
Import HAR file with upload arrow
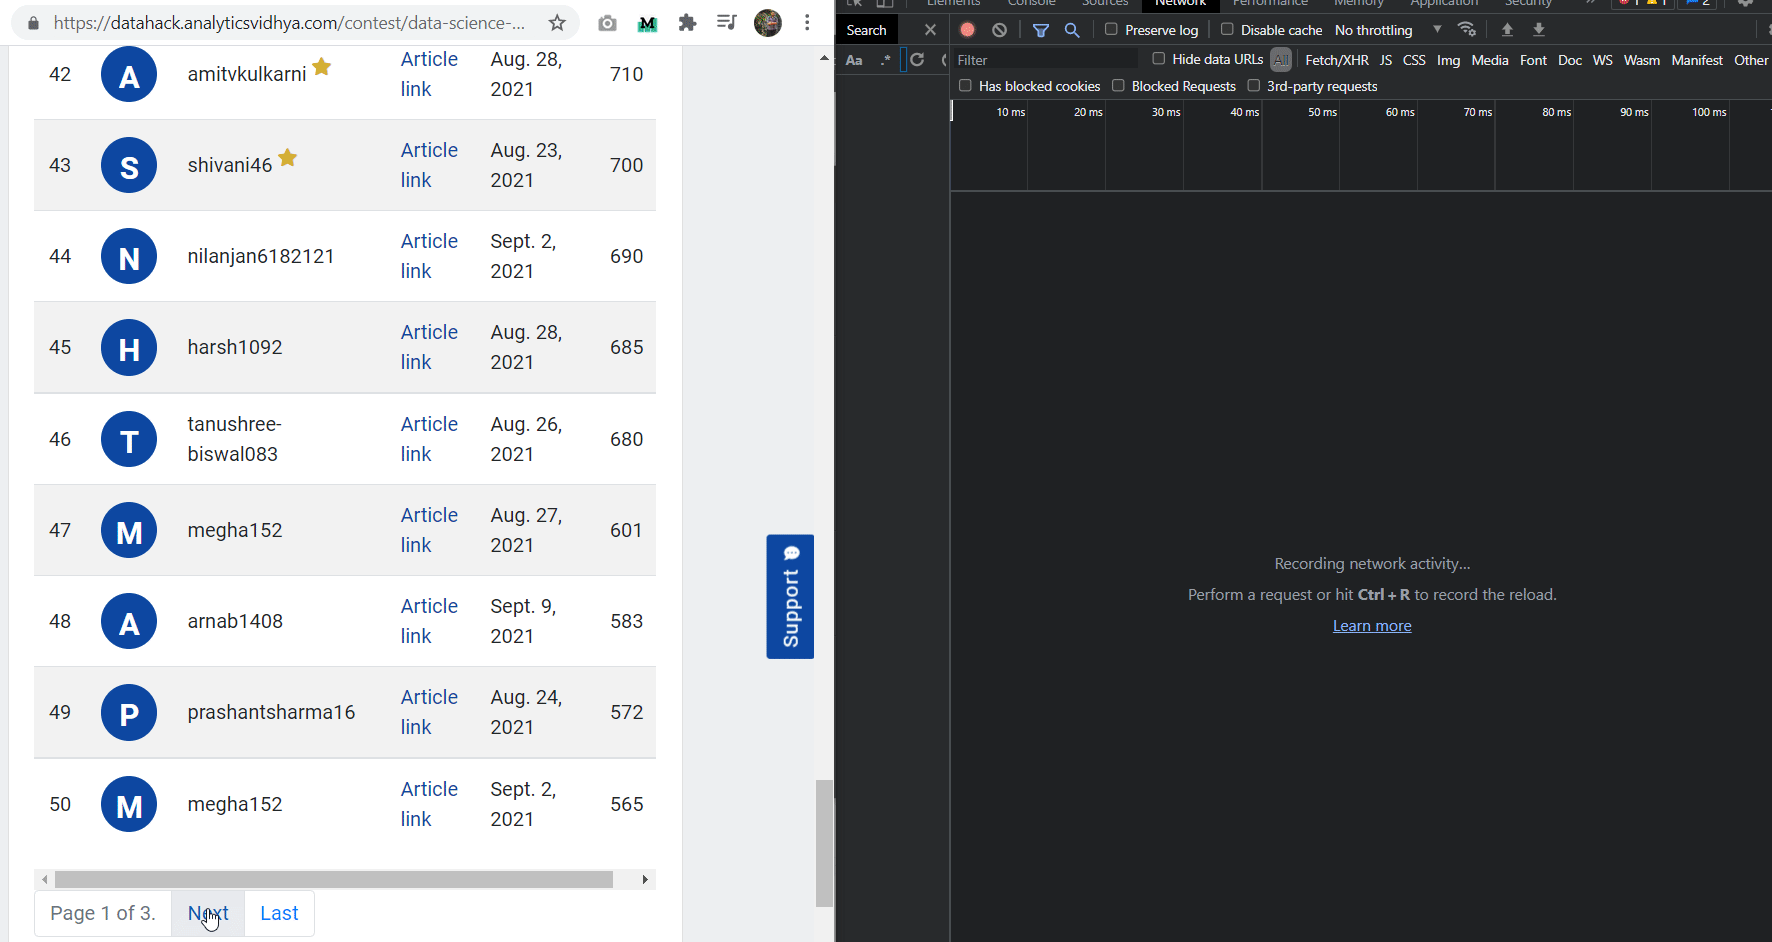tap(1507, 29)
